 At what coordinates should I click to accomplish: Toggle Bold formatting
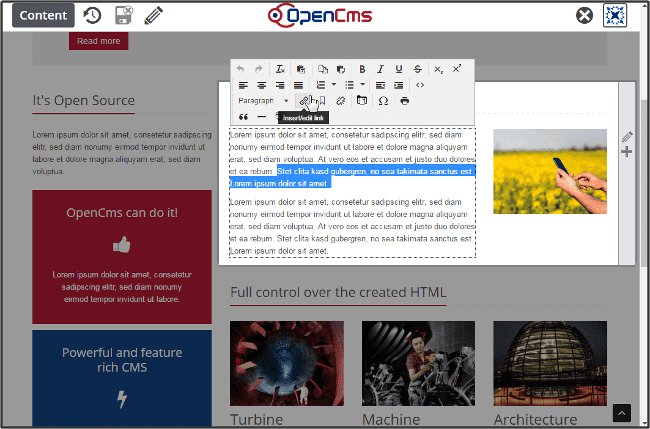point(362,69)
